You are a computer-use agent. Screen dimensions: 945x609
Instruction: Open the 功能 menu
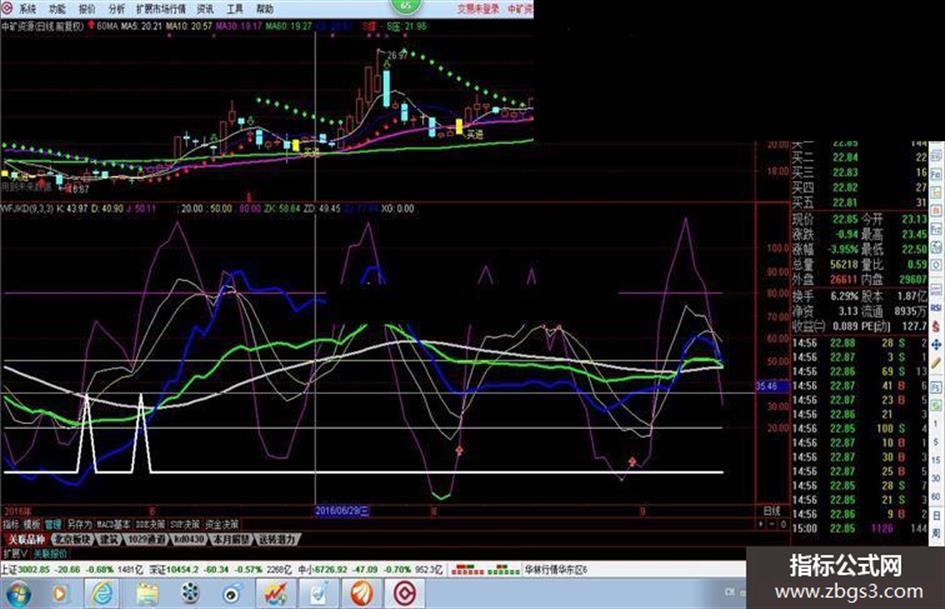(x=58, y=8)
